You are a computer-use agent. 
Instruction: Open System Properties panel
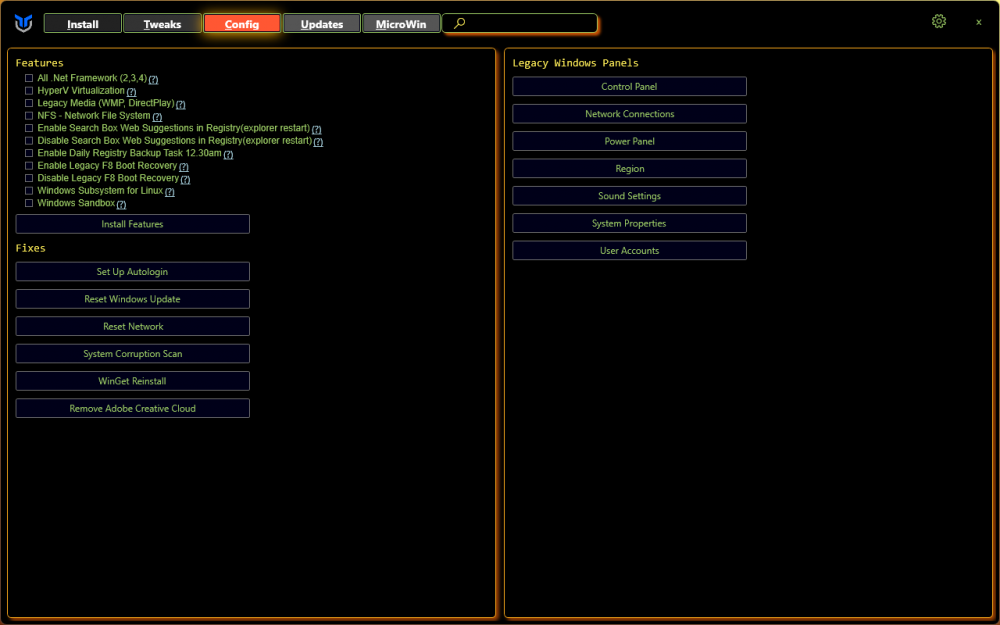pos(629,223)
